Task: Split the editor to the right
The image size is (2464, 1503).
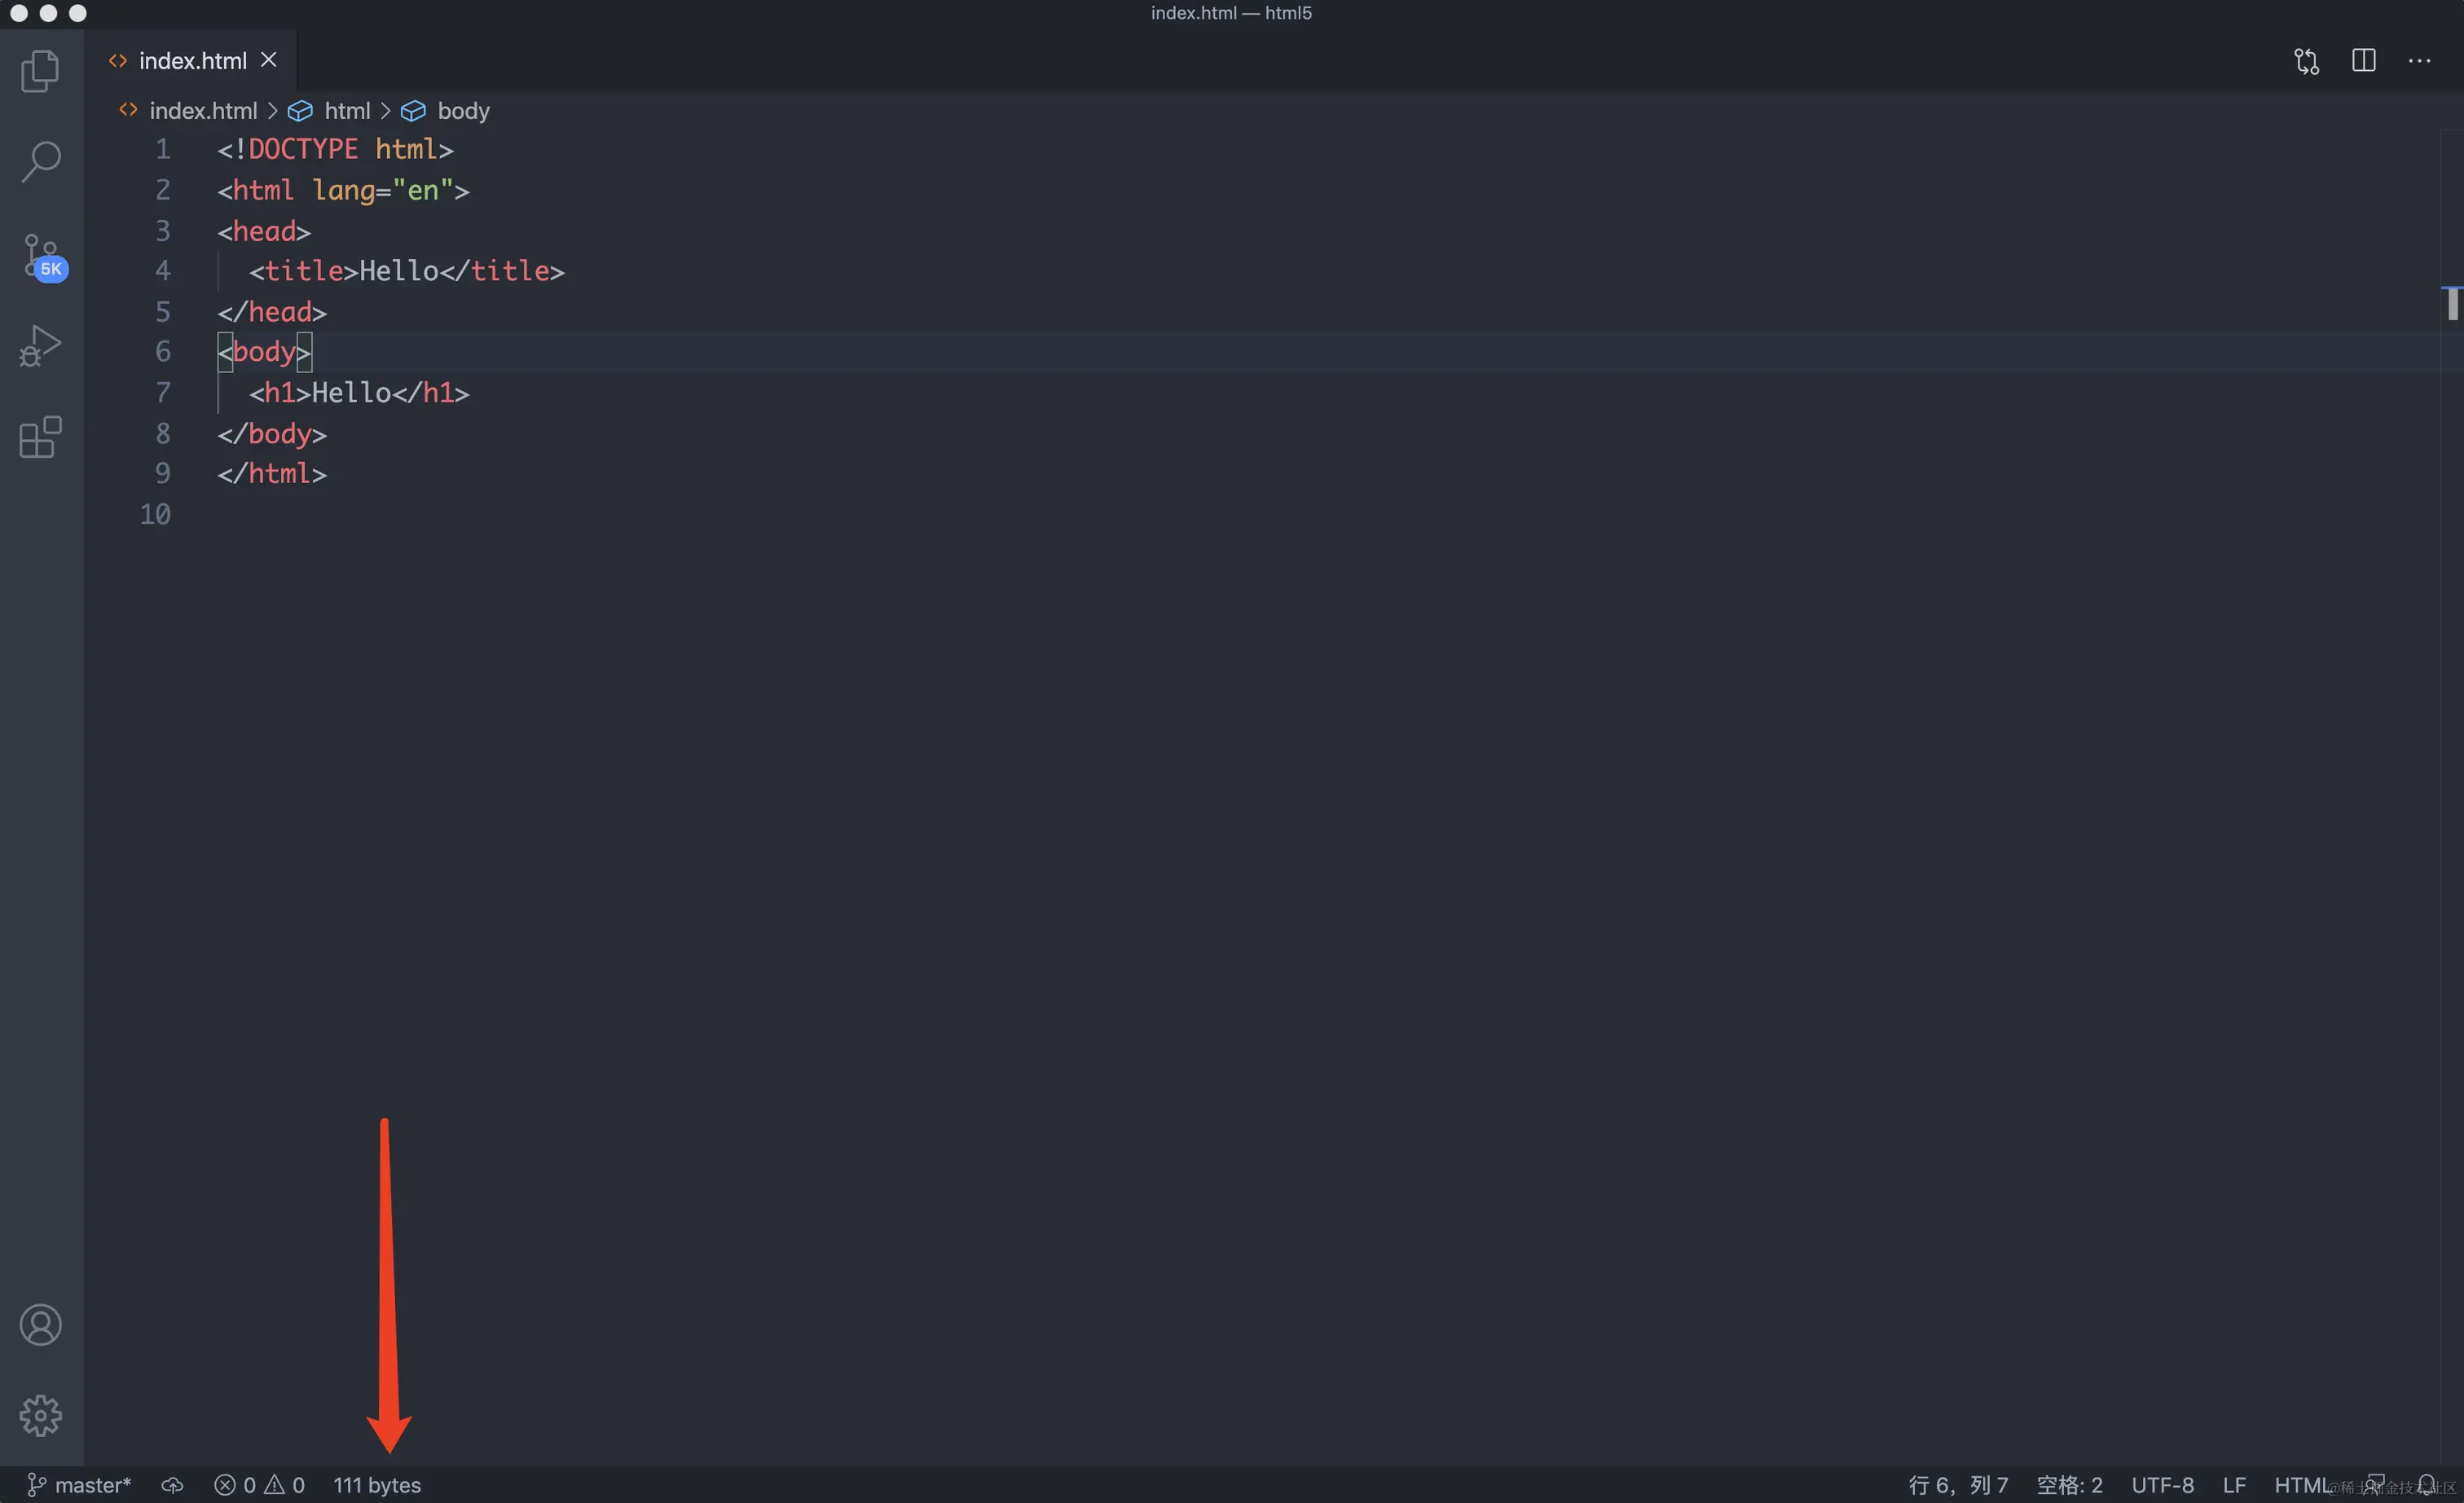Action: [x=2363, y=61]
